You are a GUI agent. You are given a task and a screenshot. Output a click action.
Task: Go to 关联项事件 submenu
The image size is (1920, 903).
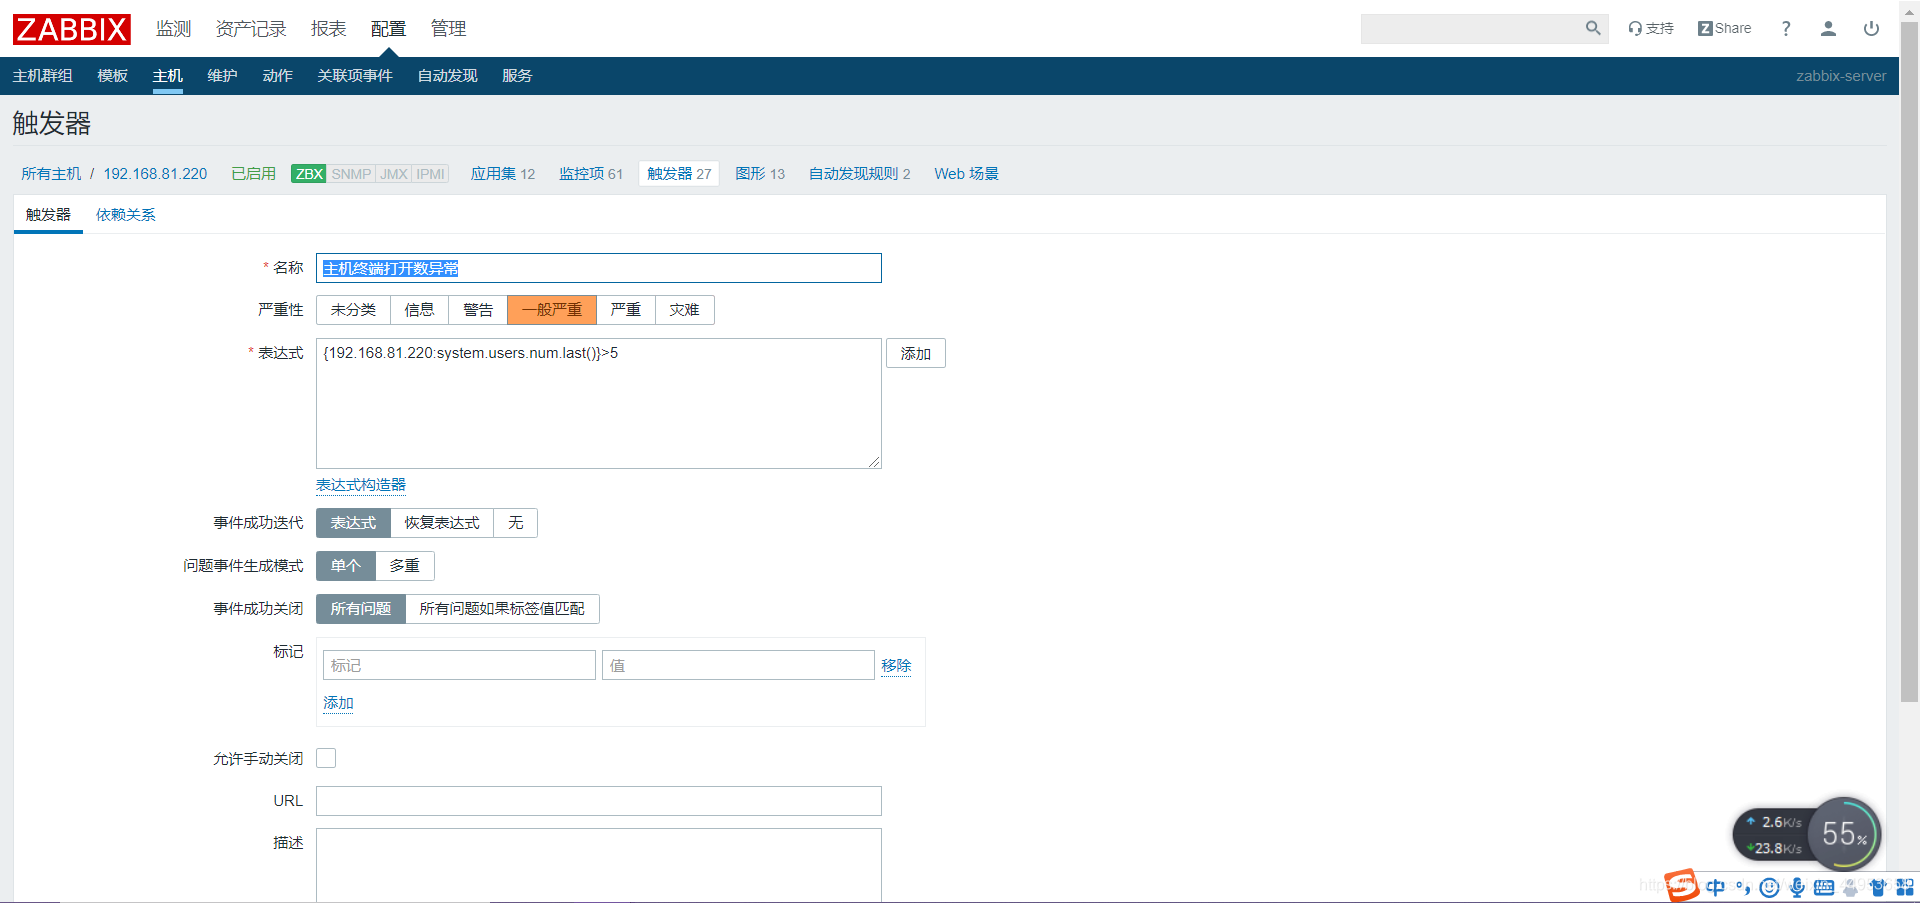pos(355,76)
